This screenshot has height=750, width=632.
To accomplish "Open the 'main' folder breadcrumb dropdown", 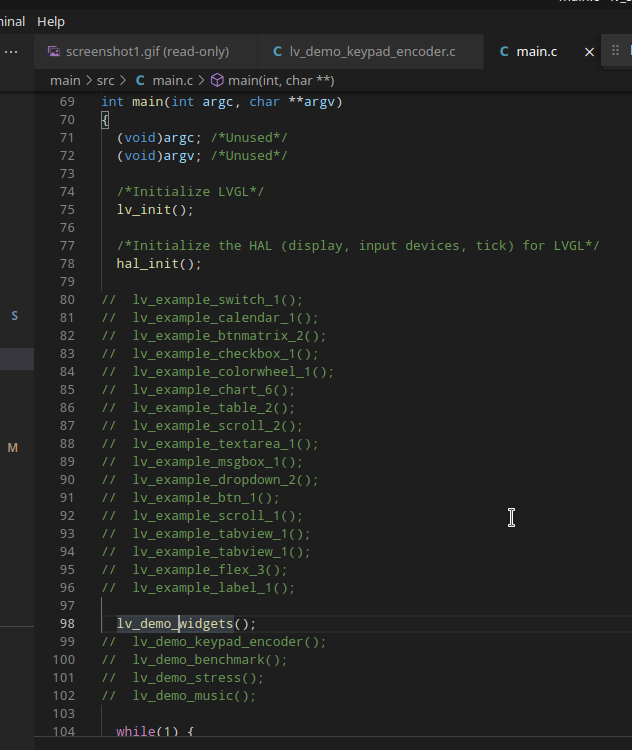I will click(x=66, y=80).
